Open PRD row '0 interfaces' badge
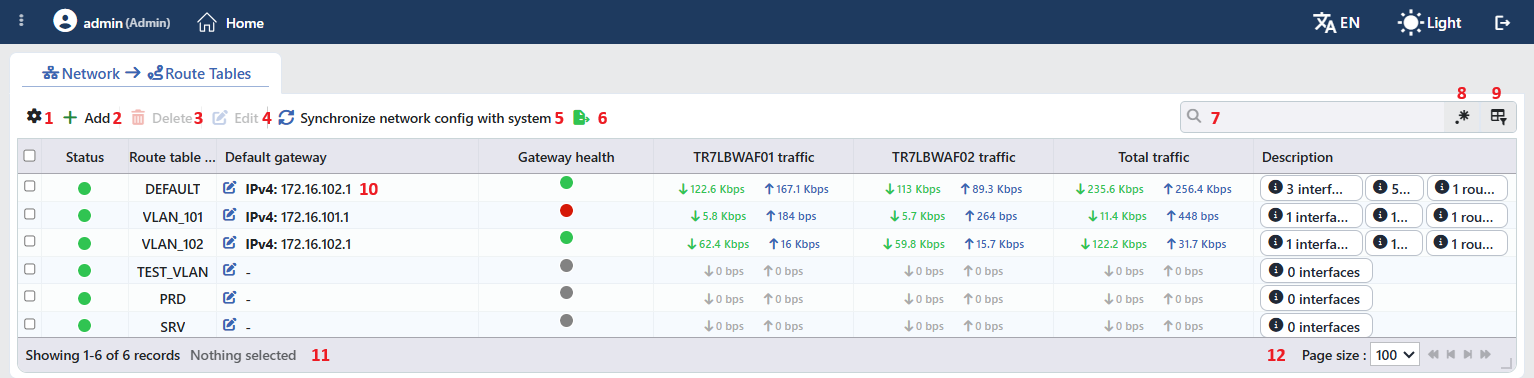This screenshot has width=1534, height=378. click(1317, 298)
